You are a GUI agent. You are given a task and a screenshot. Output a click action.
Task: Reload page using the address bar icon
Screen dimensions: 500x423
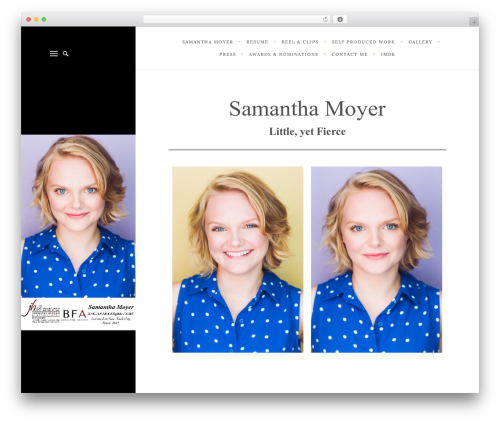pos(325,19)
